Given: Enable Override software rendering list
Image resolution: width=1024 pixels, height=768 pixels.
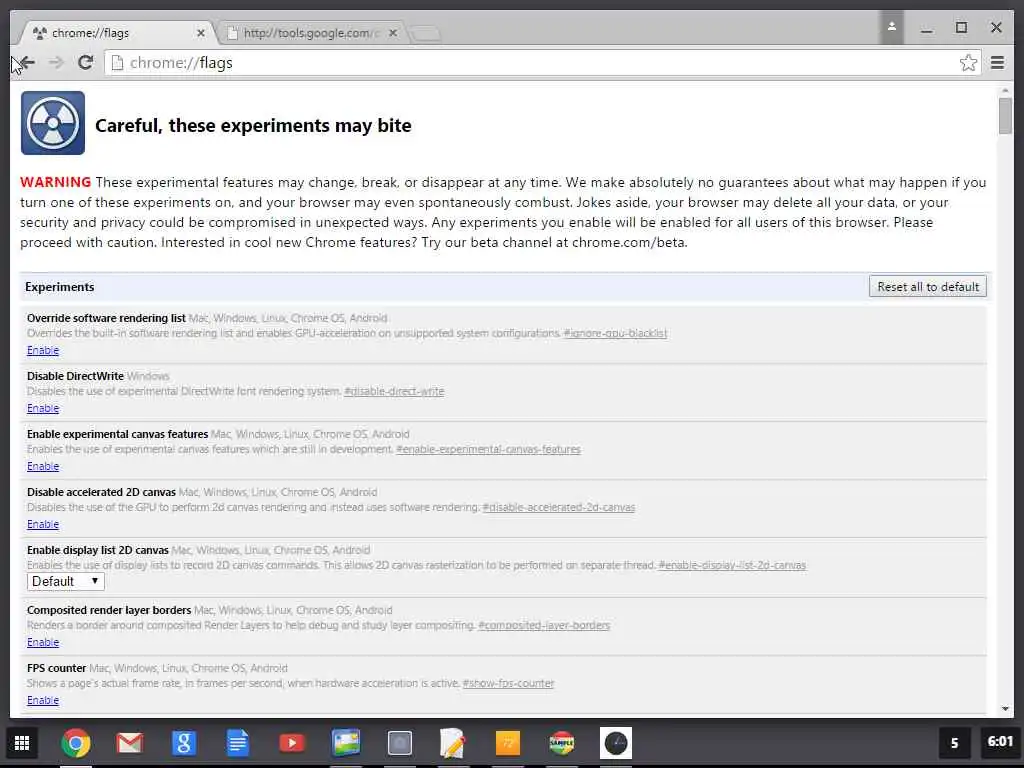Looking at the screenshot, I should click(43, 351).
